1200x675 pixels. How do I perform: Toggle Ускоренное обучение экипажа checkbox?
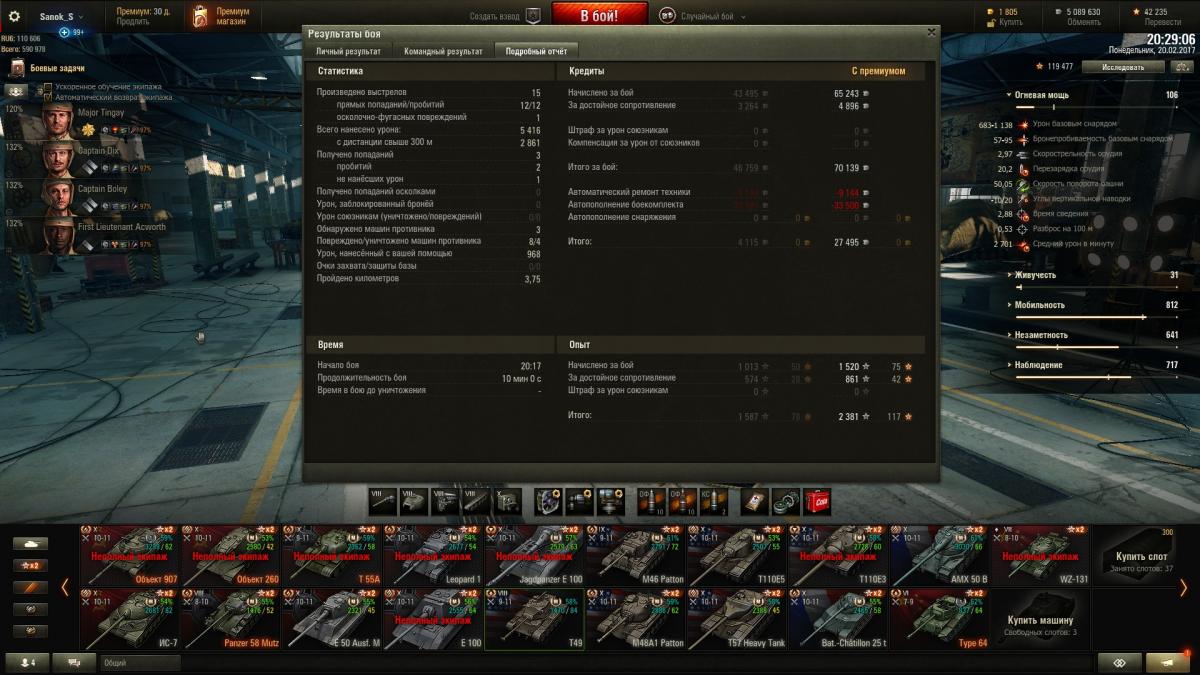(48, 88)
